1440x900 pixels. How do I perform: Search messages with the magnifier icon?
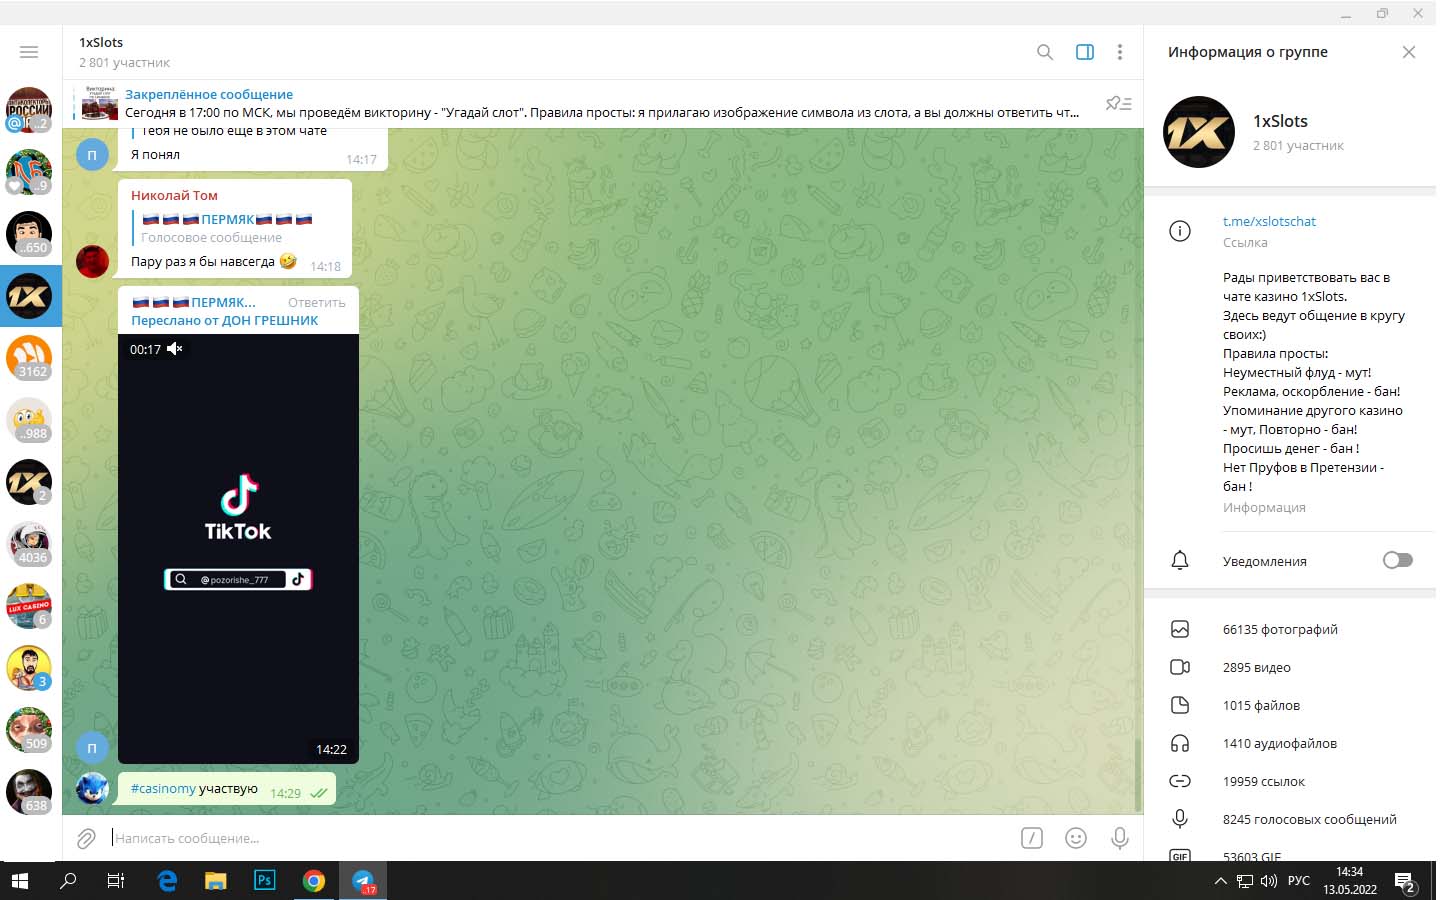pos(1045,52)
